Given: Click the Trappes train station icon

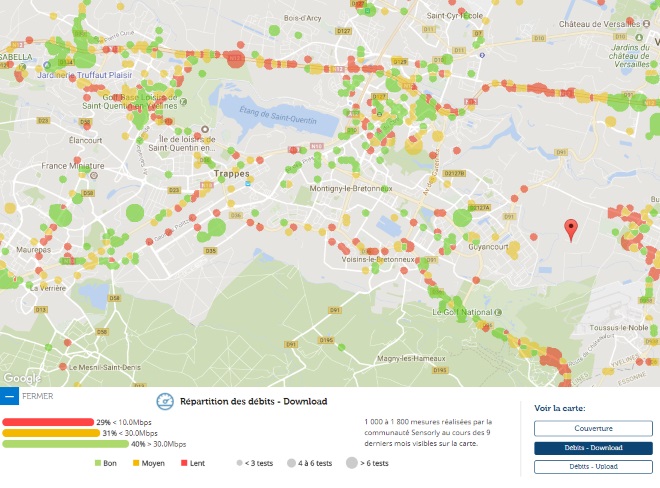Looking at the screenshot, I should [248, 183].
